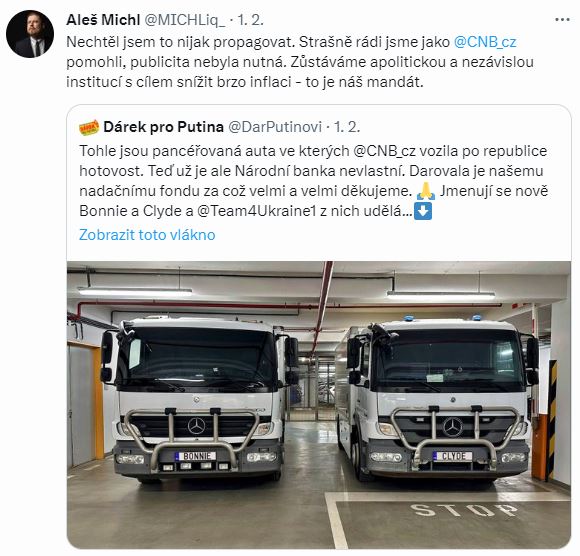
Task: Open Aleš Michl's profile avatar
Action: (30, 34)
